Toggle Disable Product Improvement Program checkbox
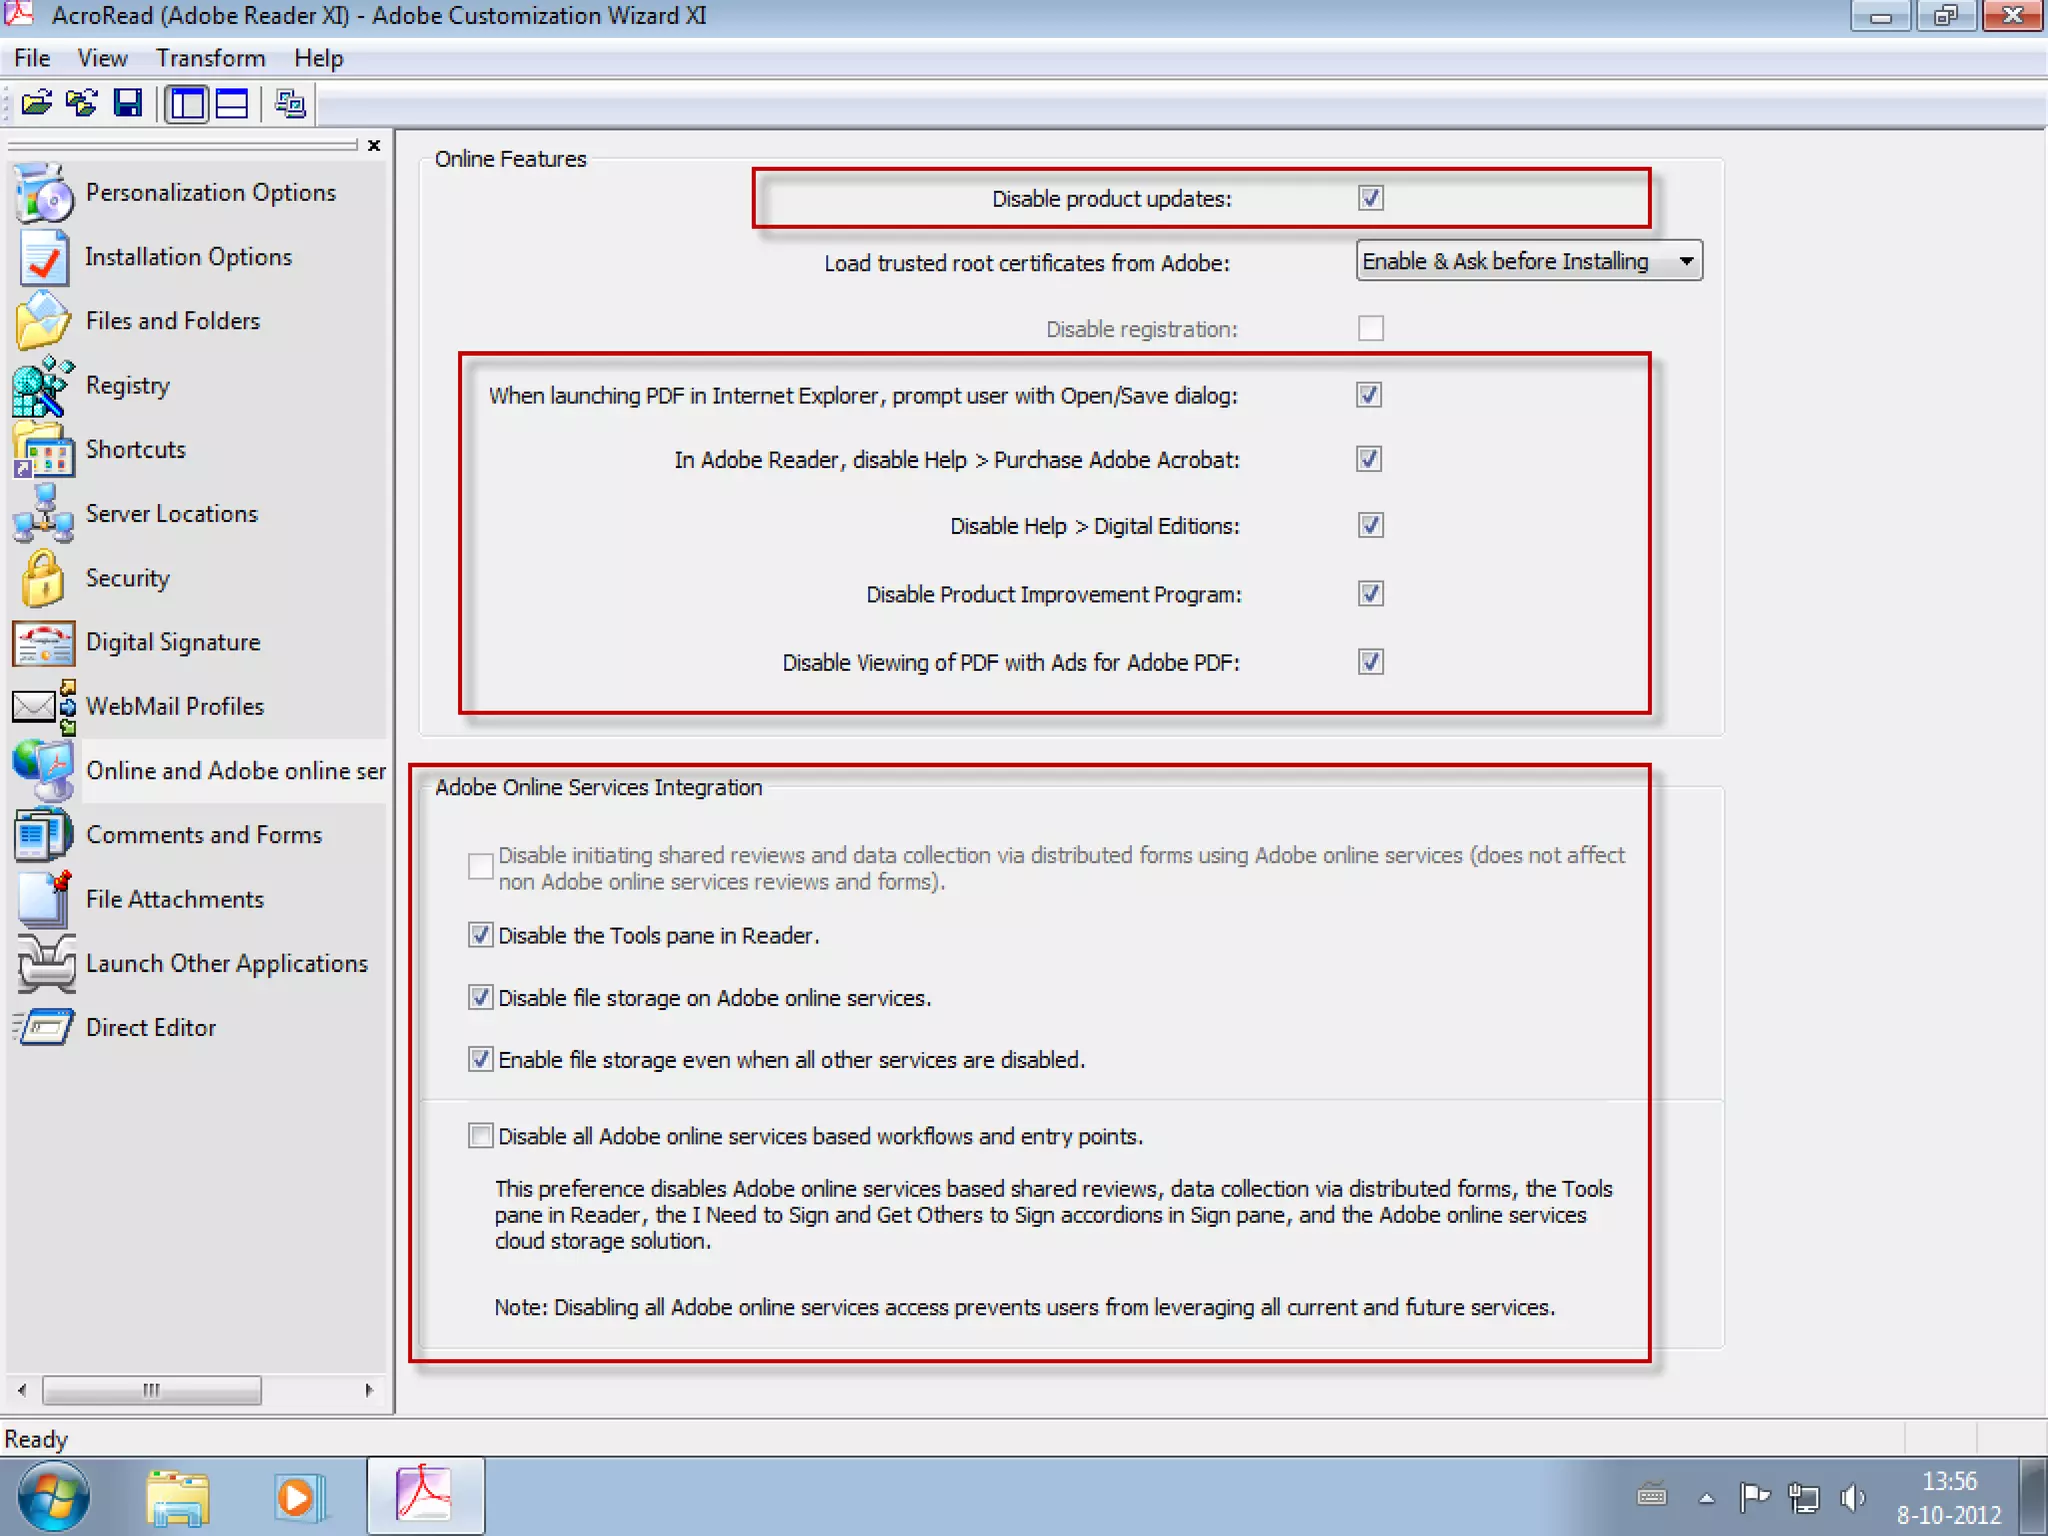The image size is (2048, 1536). click(x=1371, y=593)
